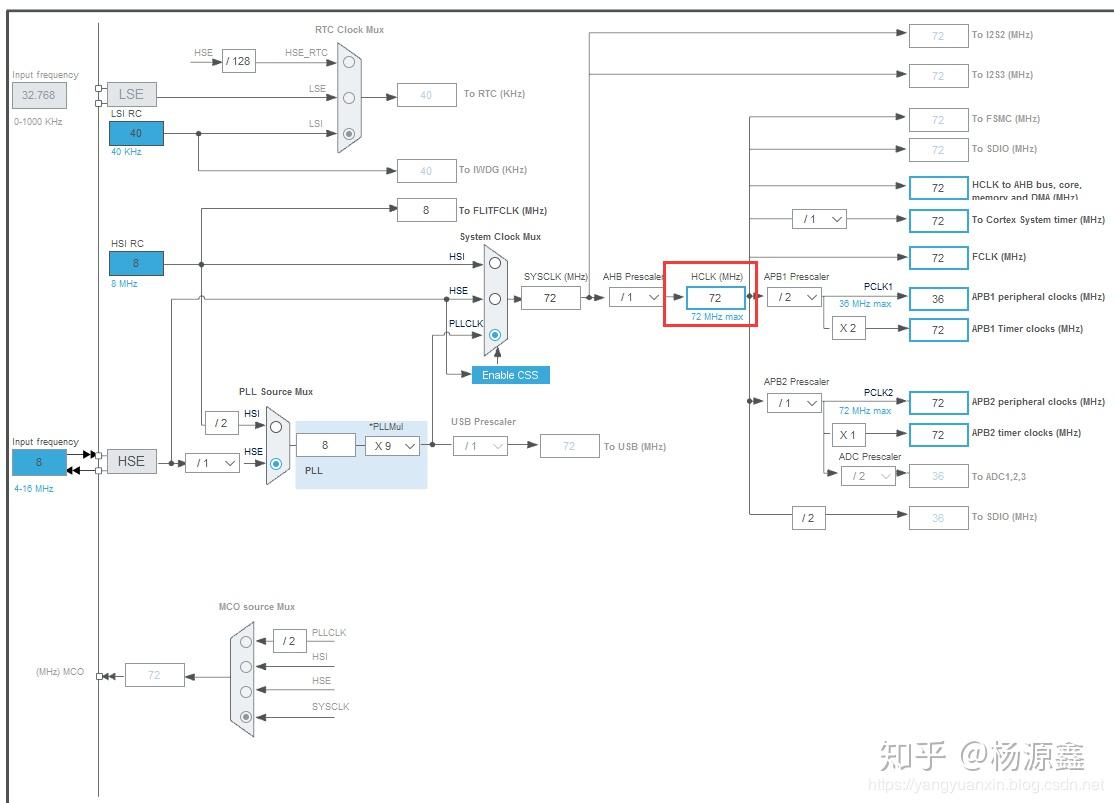1114x803 pixels.
Task: Open the APB1 Prescaler dropdown
Action: (794, 297)
